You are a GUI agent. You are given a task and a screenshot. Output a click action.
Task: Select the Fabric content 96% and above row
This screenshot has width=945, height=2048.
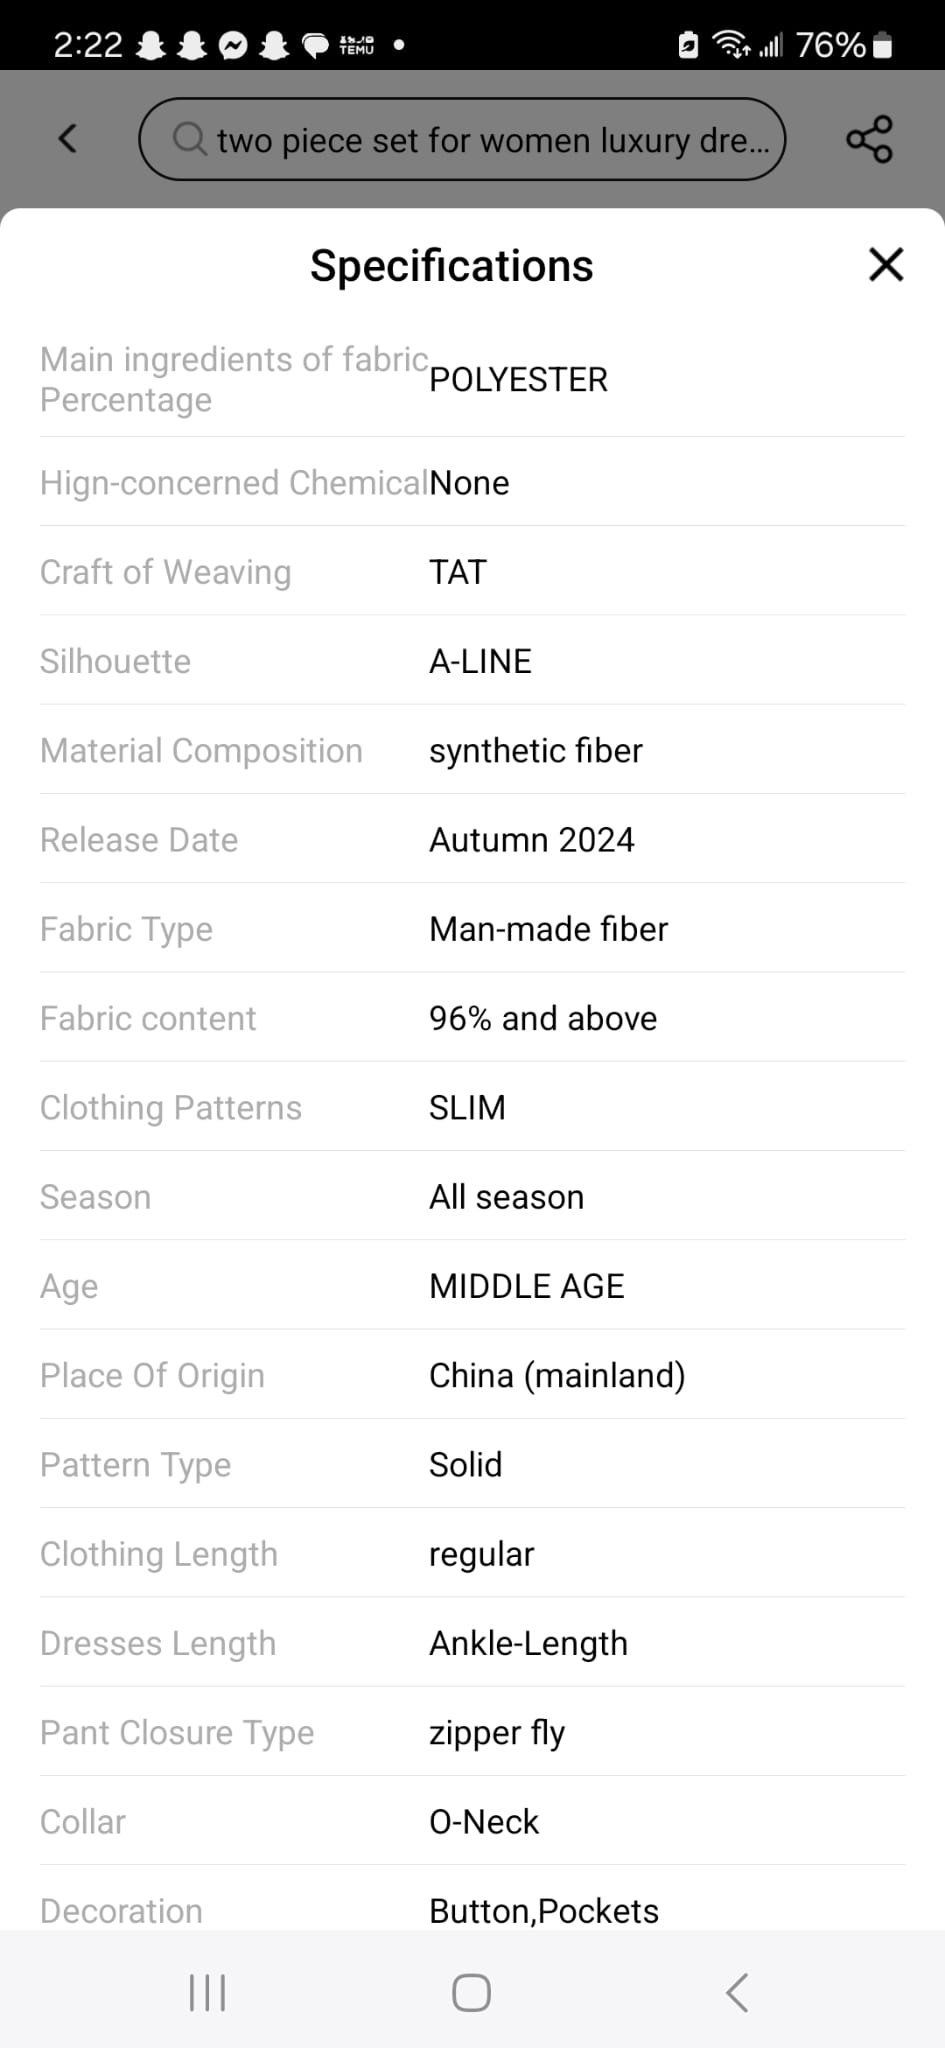(x=472, y=1018)
